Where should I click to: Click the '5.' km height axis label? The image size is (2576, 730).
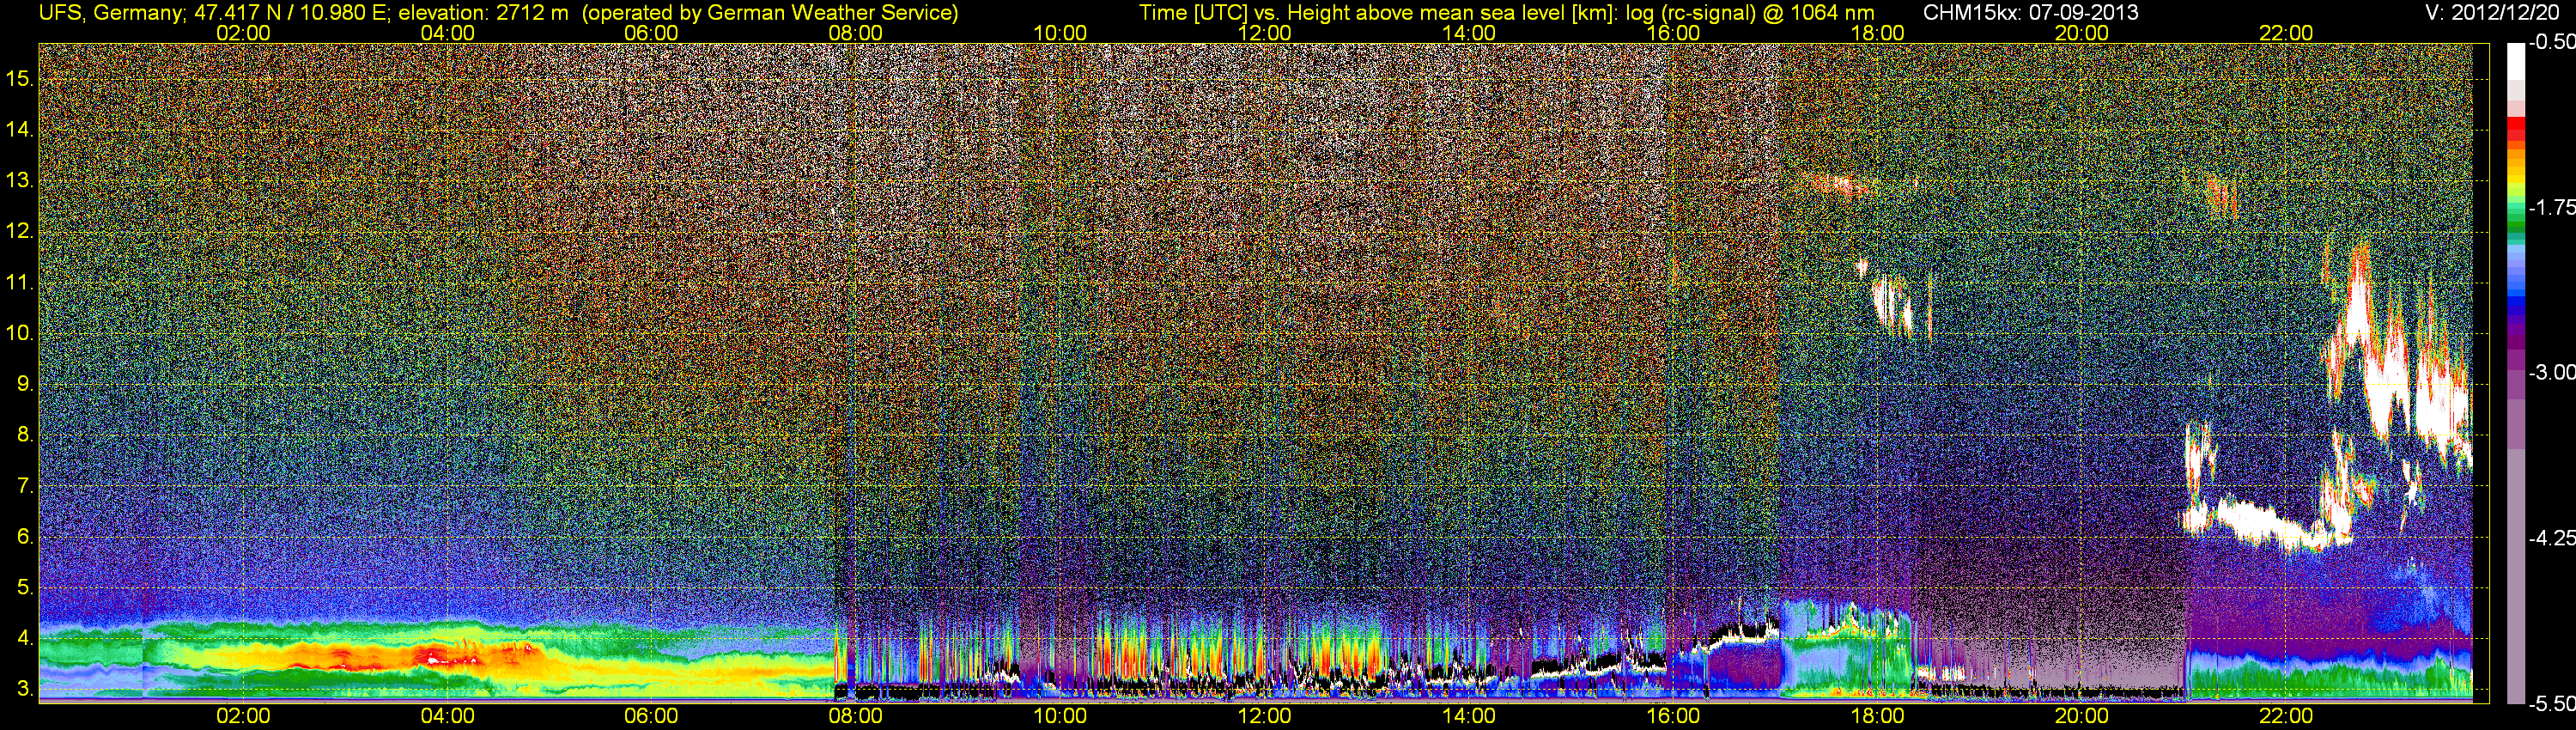[x=25, y=587]
